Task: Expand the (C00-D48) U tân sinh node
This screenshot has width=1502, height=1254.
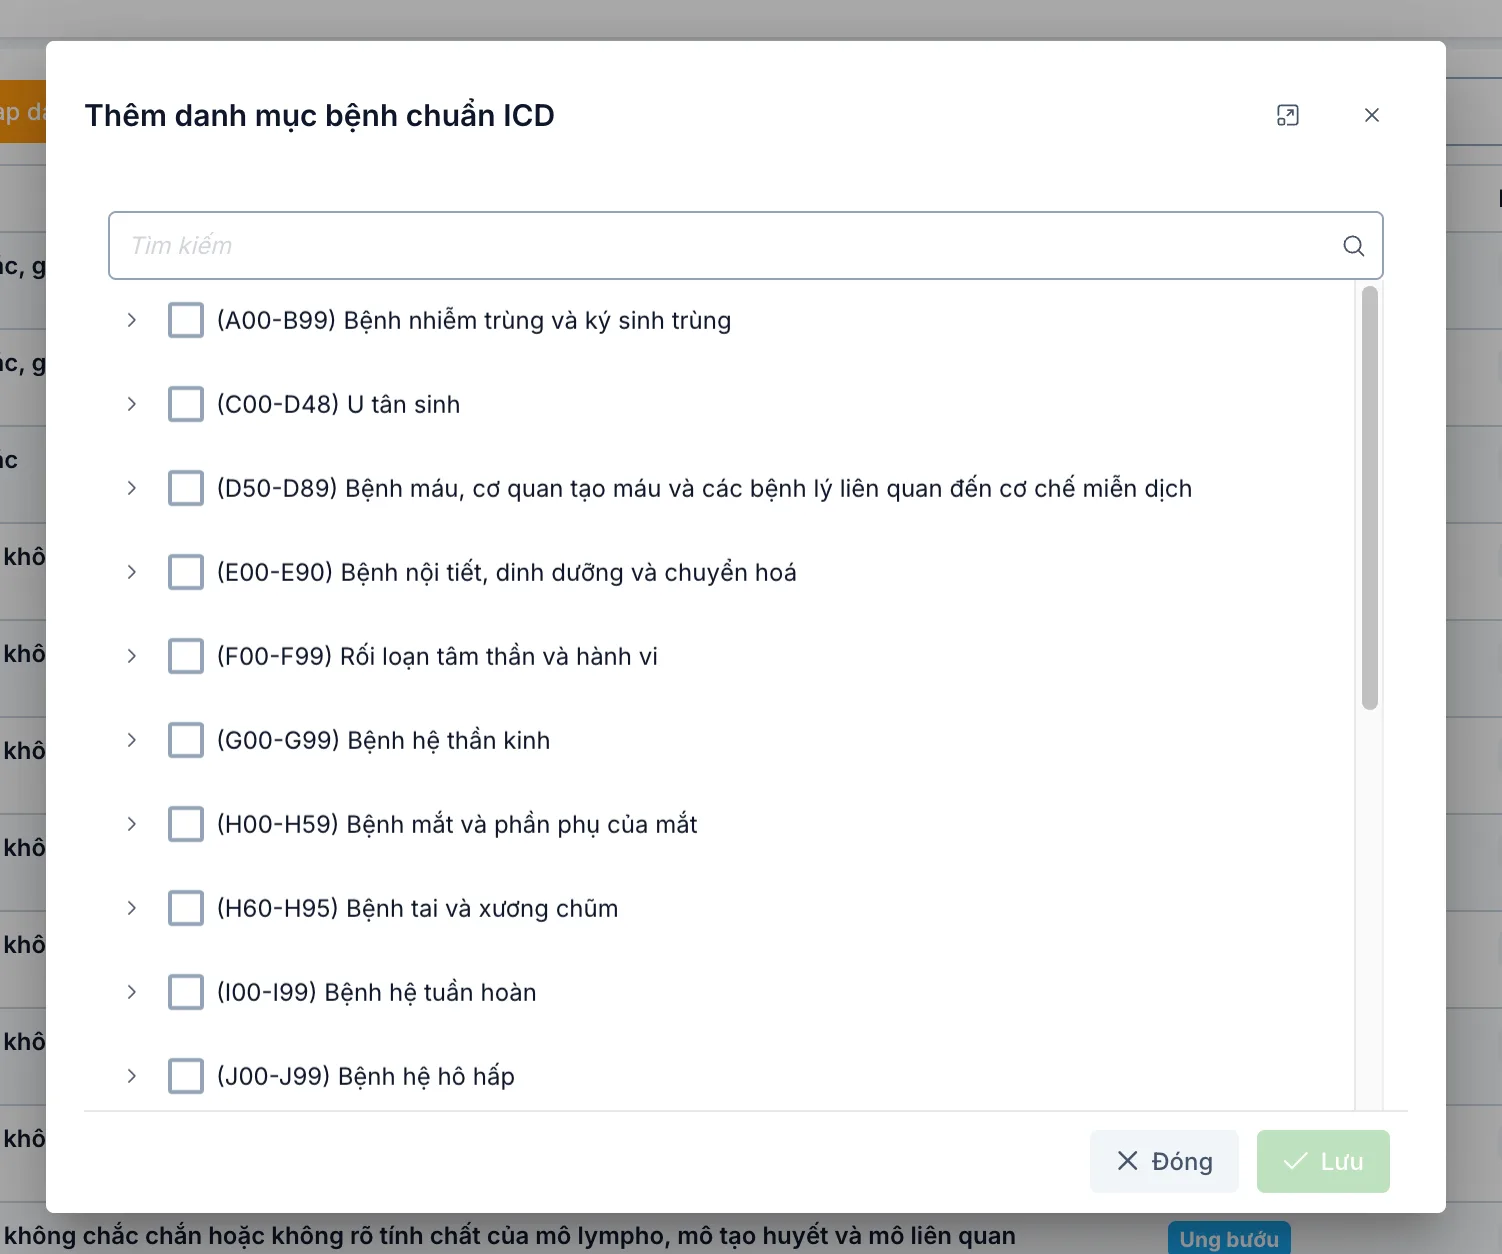Action: pyautogui.click(x=132, y=404)
